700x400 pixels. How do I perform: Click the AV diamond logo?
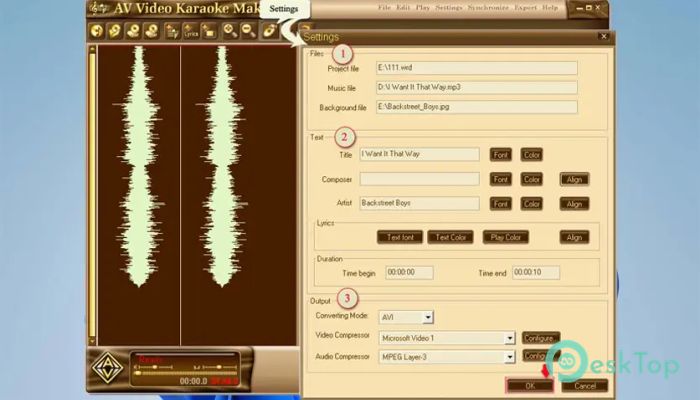[108, 368]
